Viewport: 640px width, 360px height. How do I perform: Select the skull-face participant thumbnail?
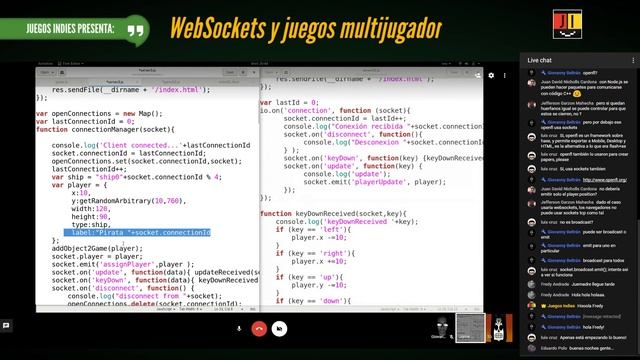click(441, 328)
